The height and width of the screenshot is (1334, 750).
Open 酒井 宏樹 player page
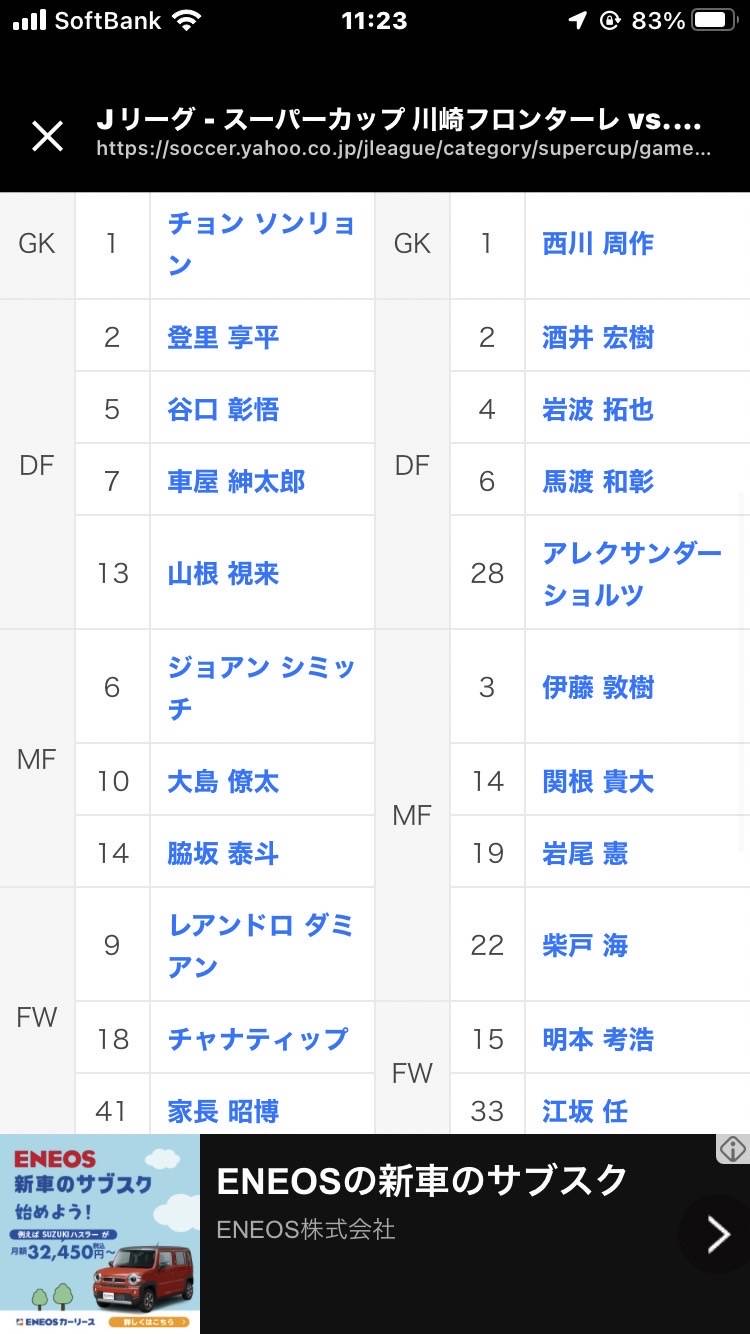598,337
